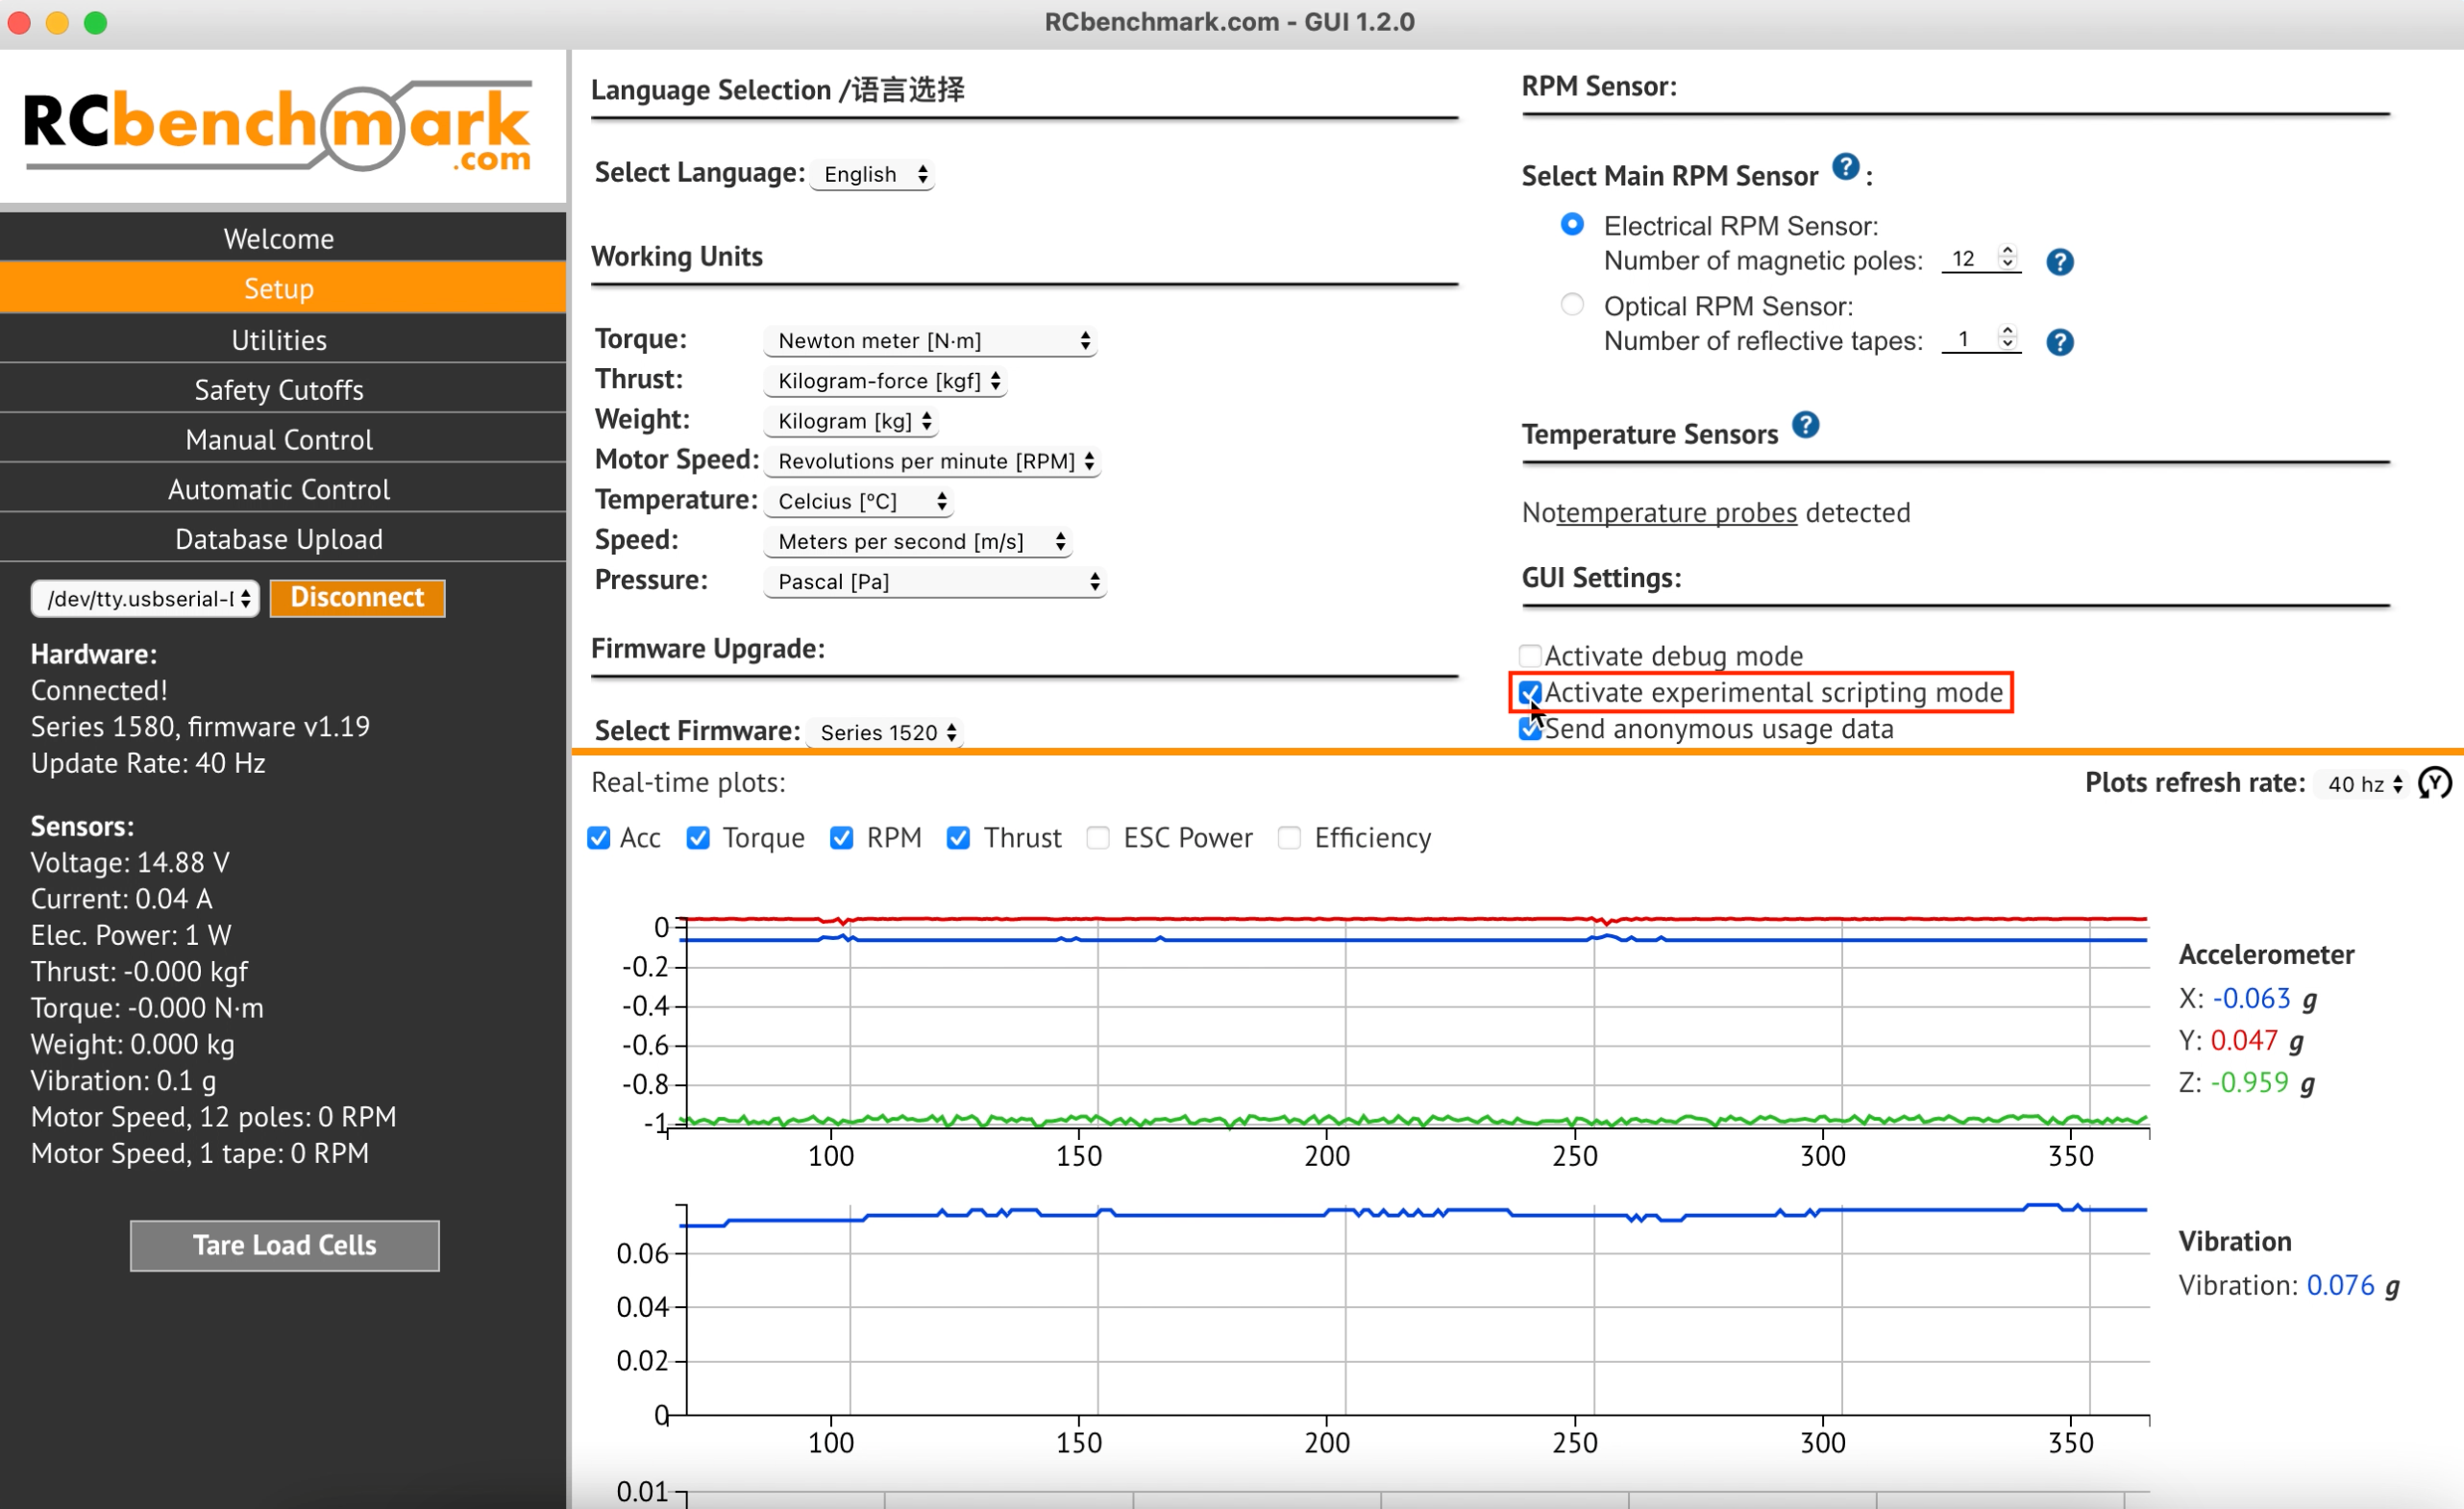Image resolution: width=2464 pixels, height=1509 pixels.
Task: Change the Torque units dropdown
Action: click(929, 340)
